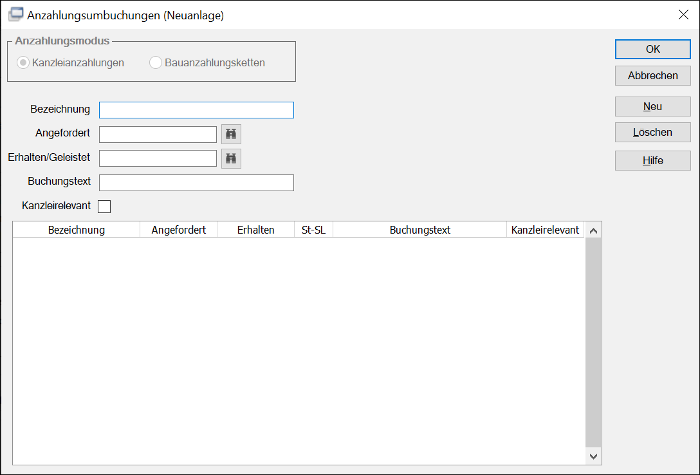Click the Kanzleirelevant column header
The height and width of the screenshot is (475, 700).
coord(545,230)
